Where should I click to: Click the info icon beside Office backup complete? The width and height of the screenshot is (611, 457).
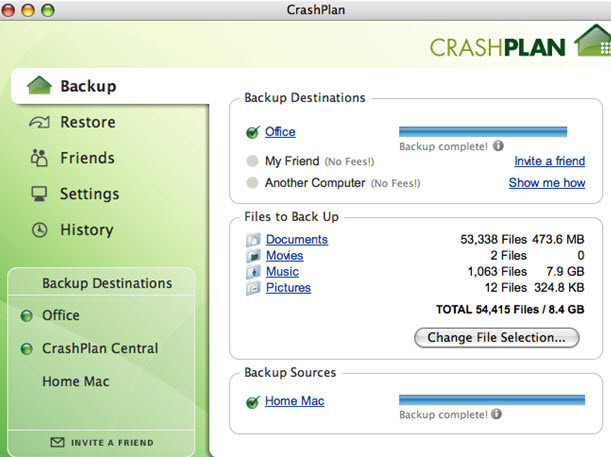click(x=498, y=146)
